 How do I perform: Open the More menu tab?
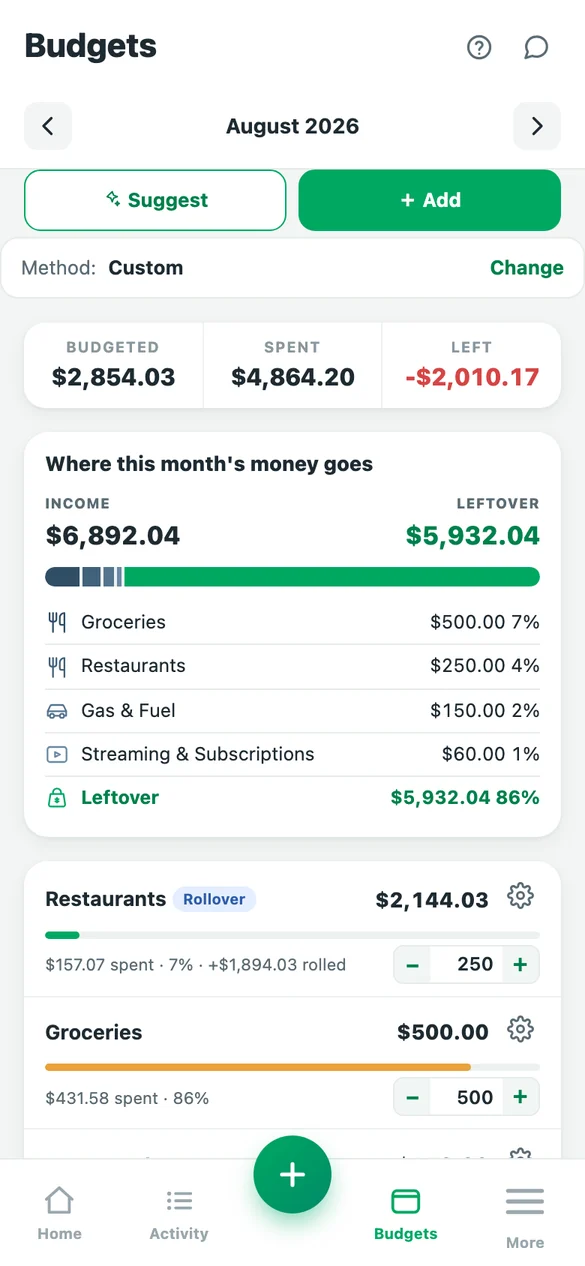pos(525,1217)
